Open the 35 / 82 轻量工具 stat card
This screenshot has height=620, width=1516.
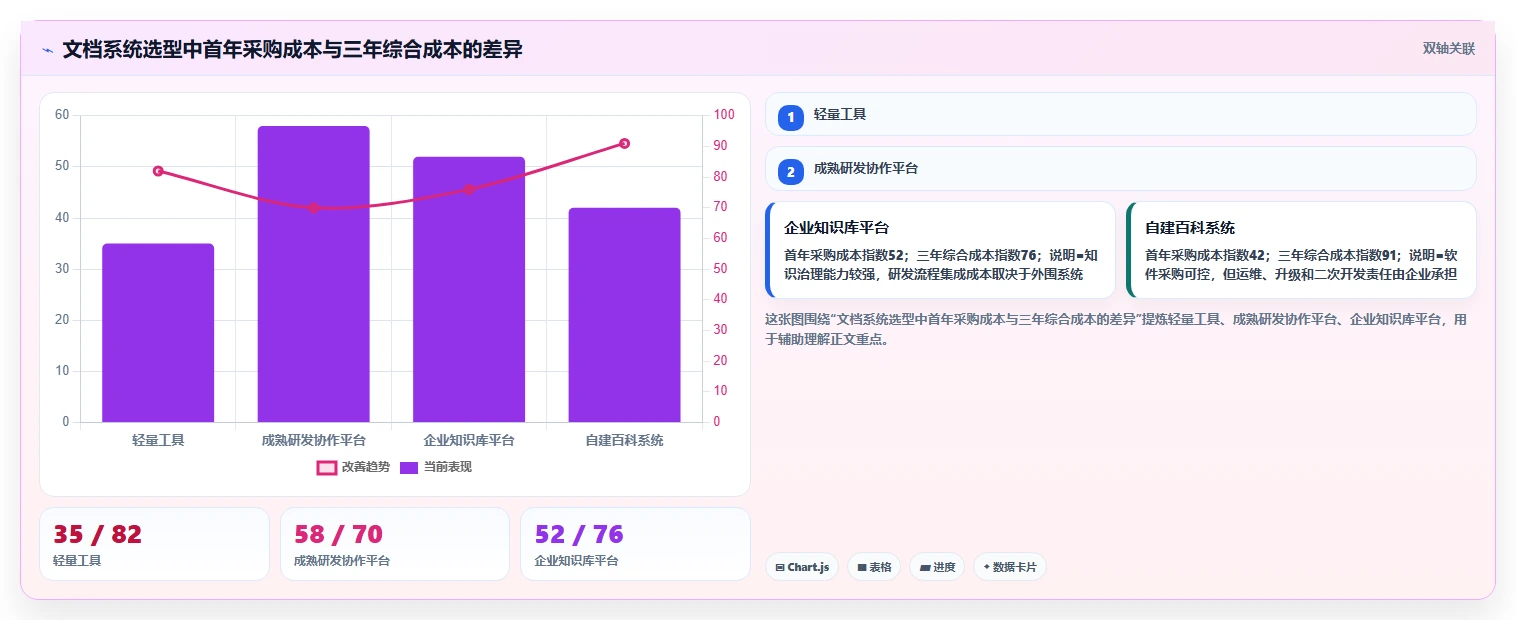tap(154, 544)
